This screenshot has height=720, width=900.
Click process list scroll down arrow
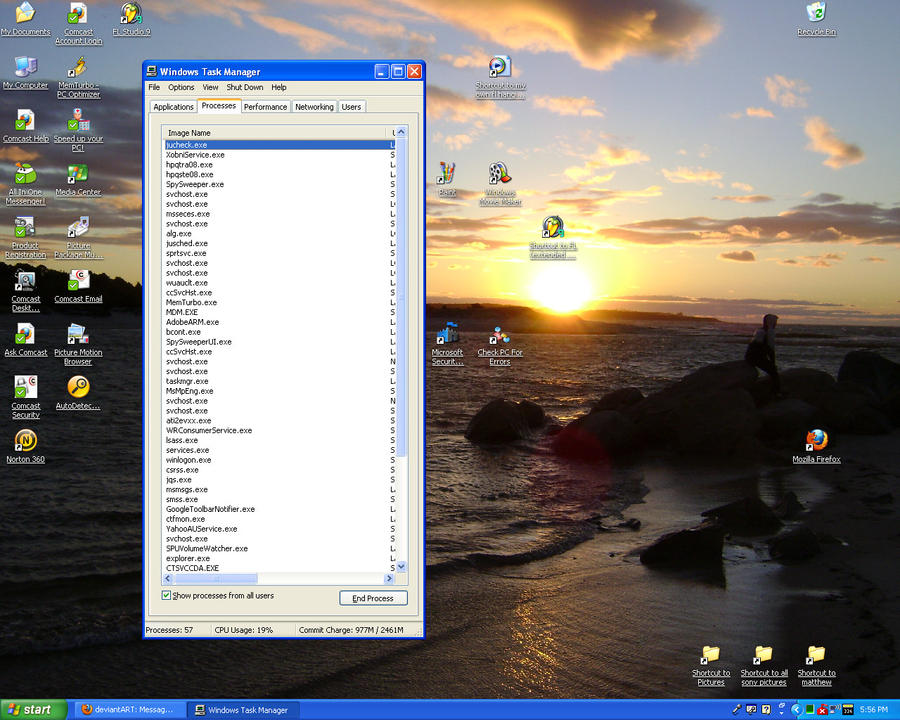tap(401, 567)
